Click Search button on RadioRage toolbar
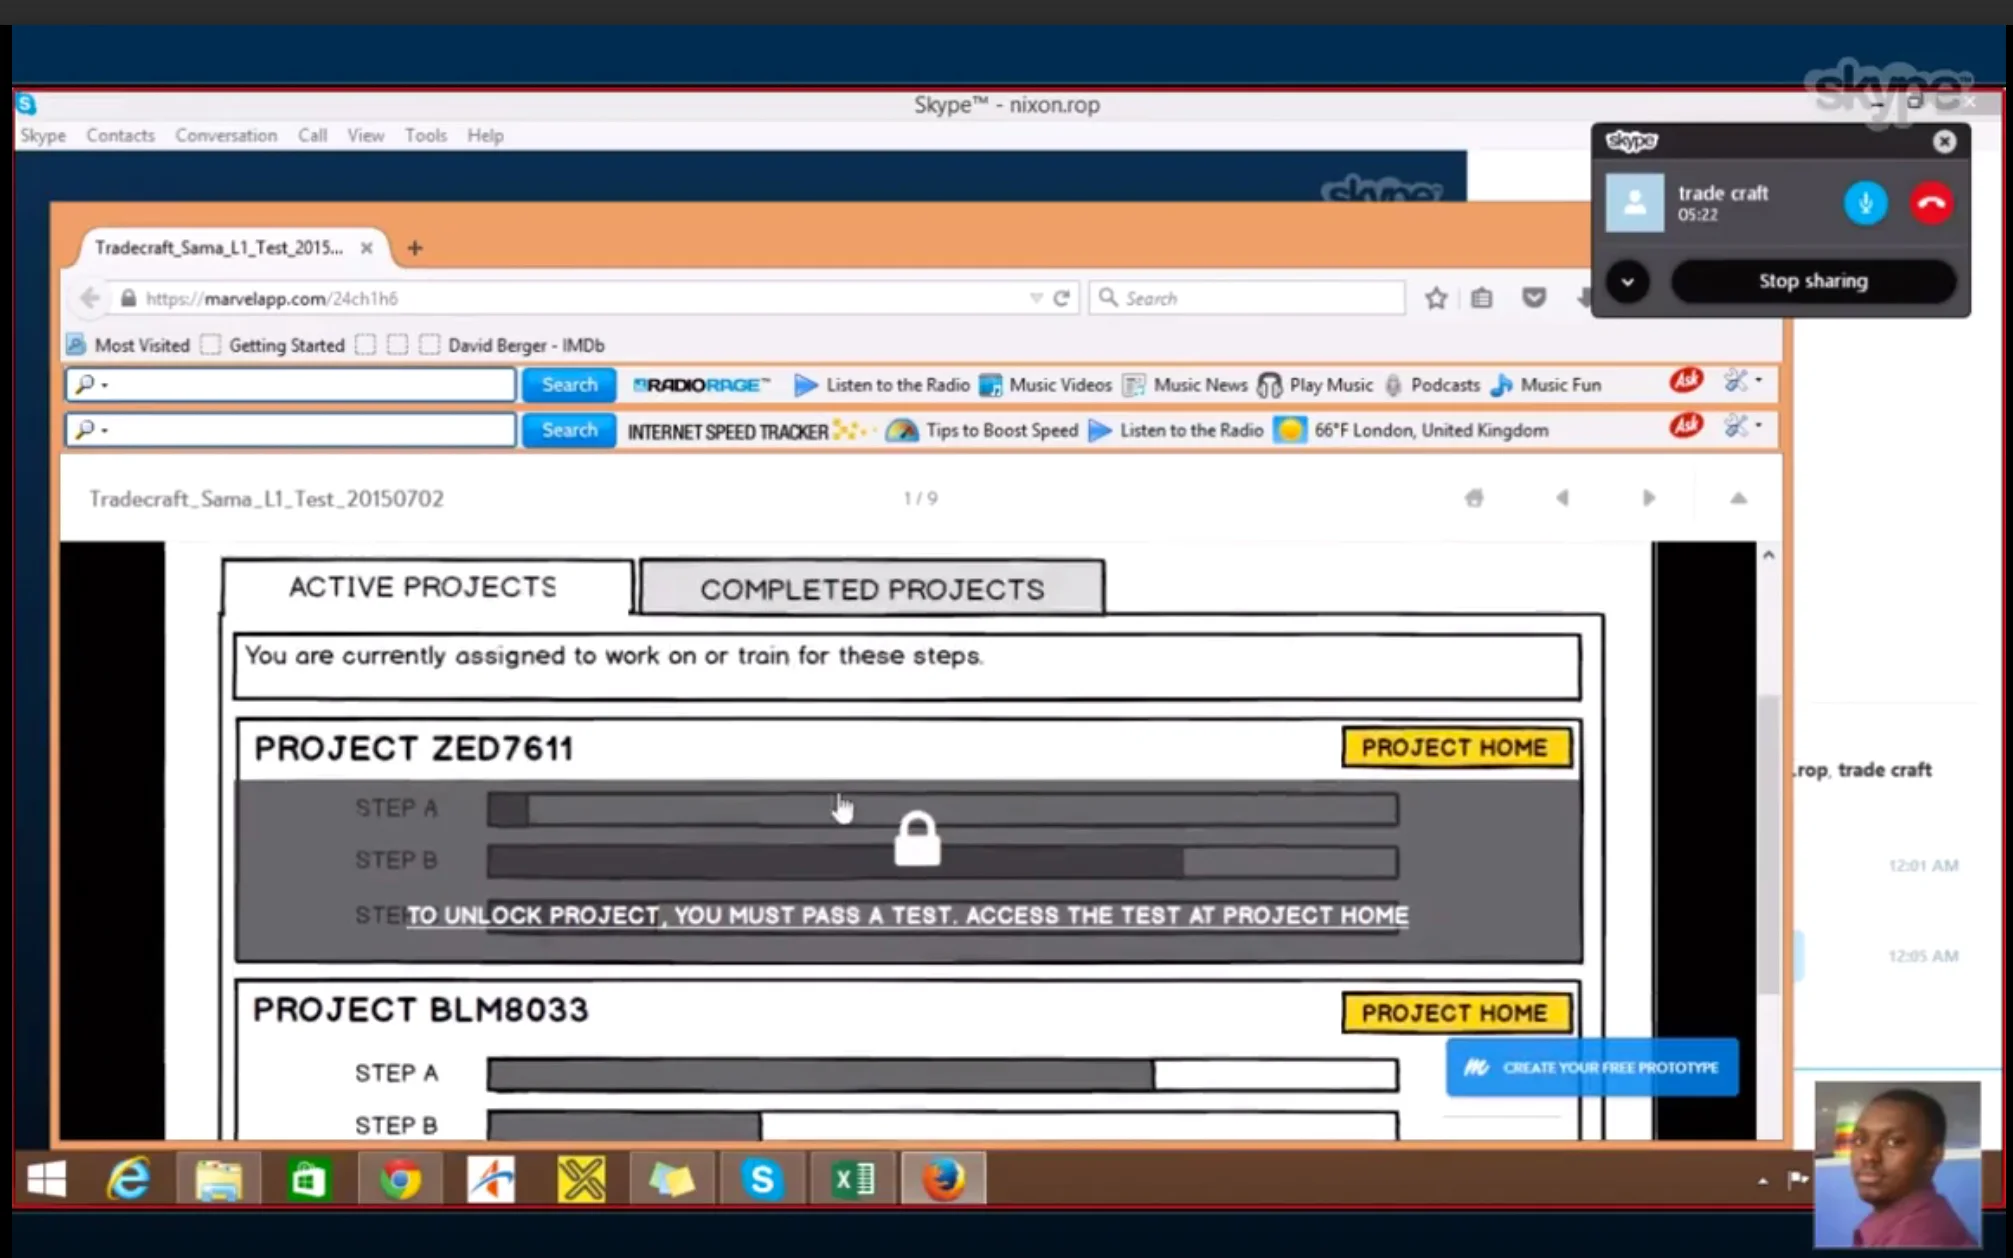The width and height of the screenshot is (2013, 1258). [x=569, y=384]
